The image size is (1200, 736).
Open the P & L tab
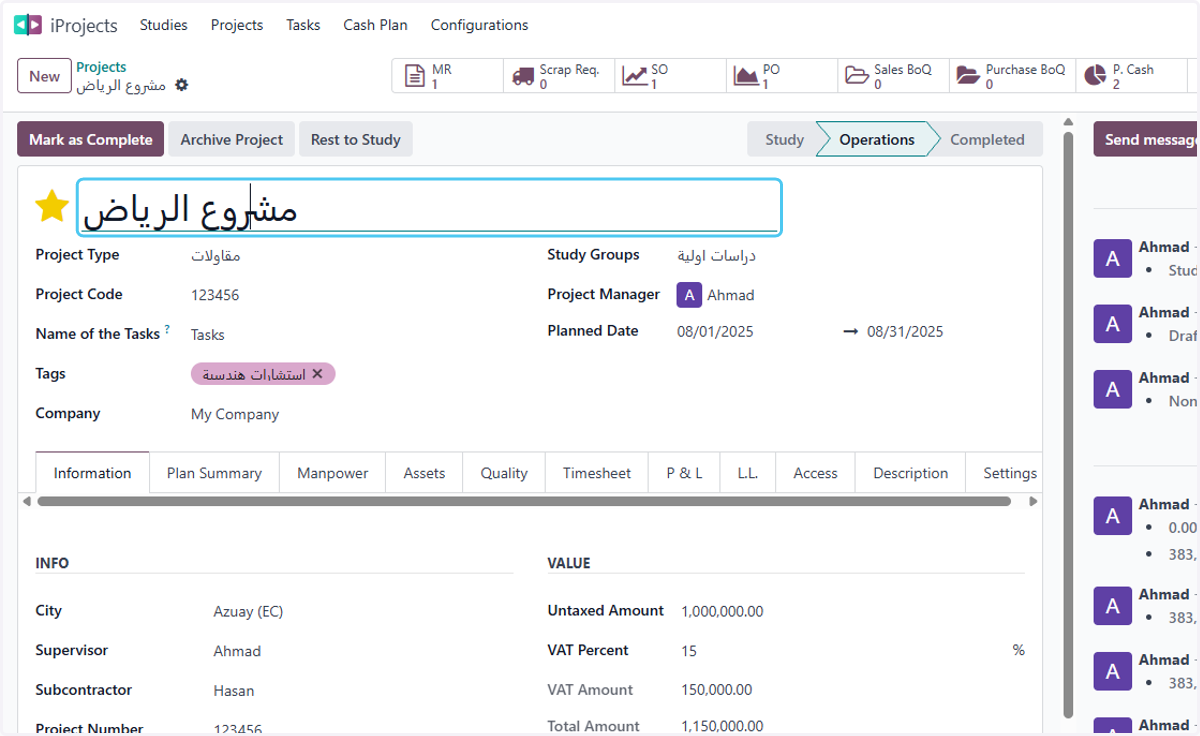pyautogui.click(x=684, y=473)
